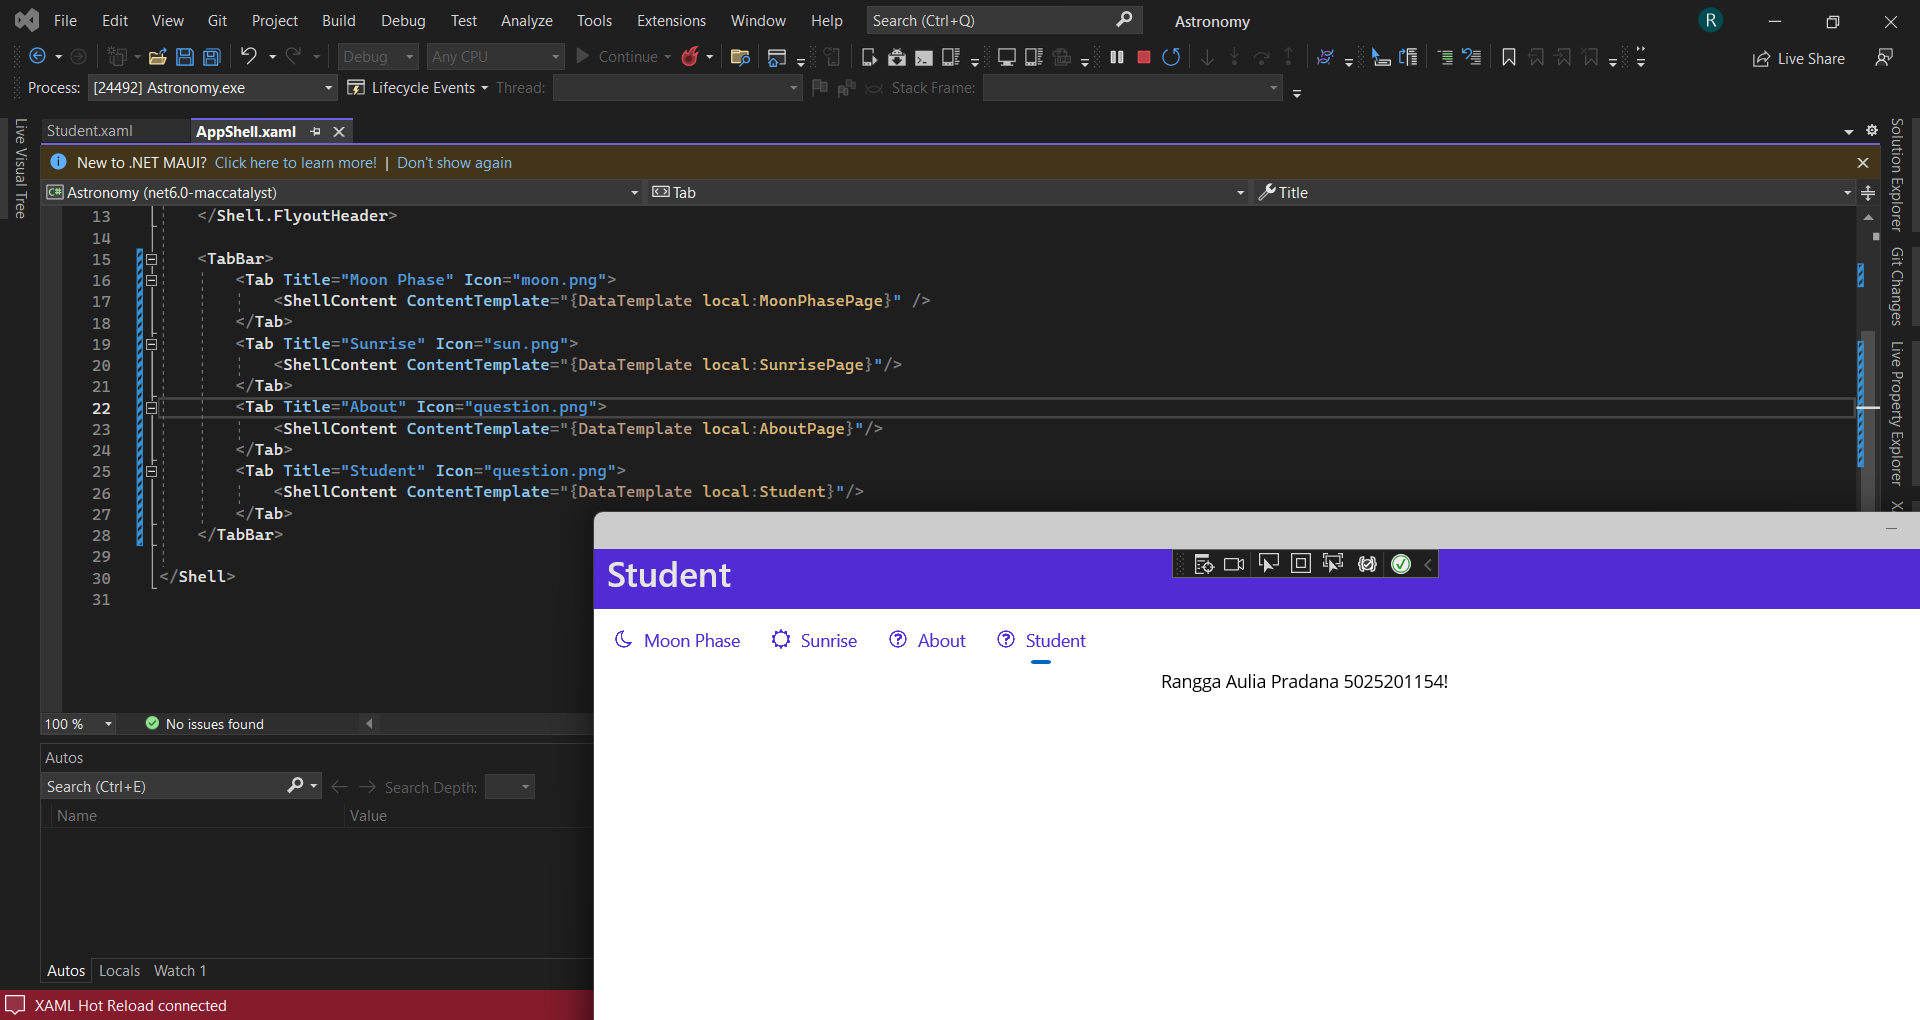The image size is (1920, 1020).
Task: Open Live Share from the toolbar
Action: tap(1799, 58)
